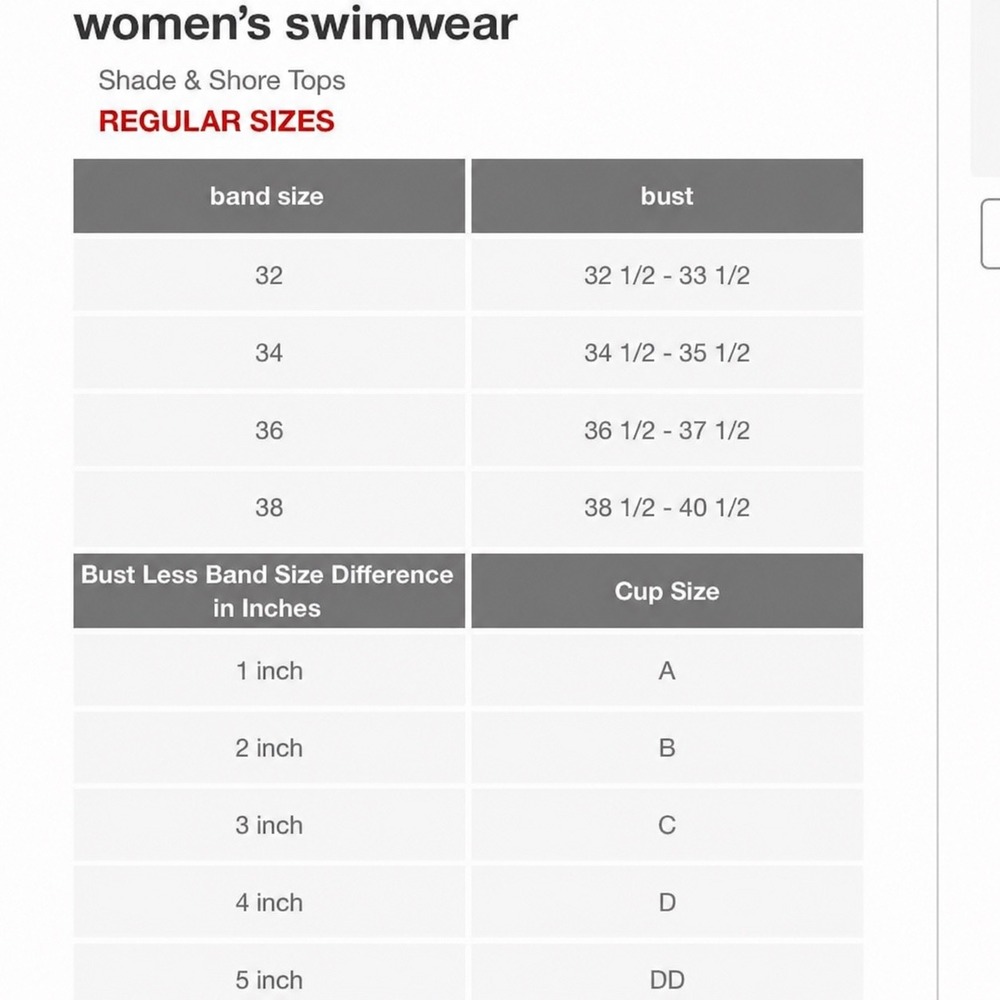Screen dimensions: 1000x1000
Task: Click the bust range 38 1/2 - 40 1/2
Action: 666,508
